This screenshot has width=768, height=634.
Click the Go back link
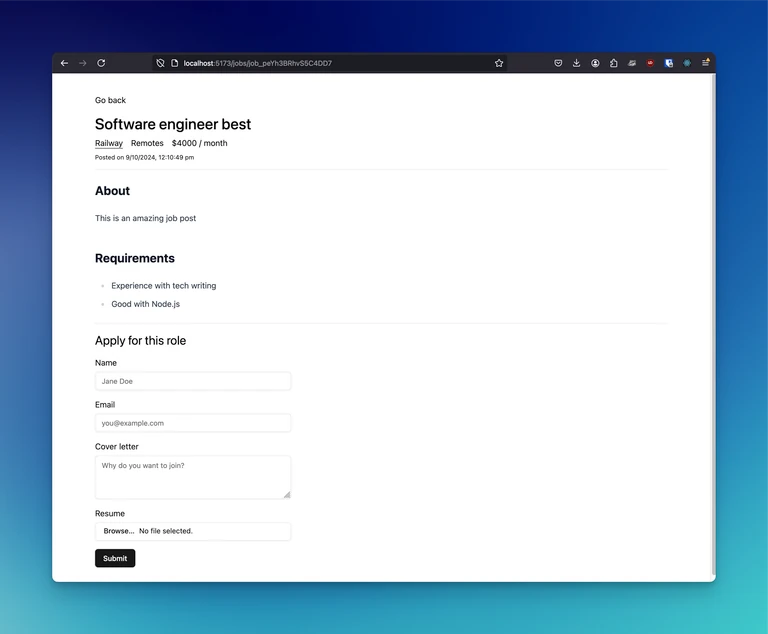coord(110,100)
